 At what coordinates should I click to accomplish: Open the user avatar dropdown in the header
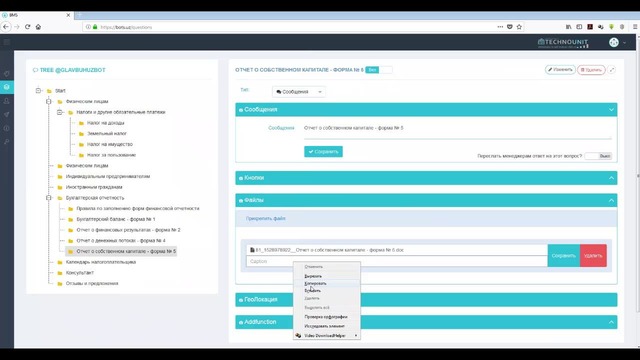[x=617, y=42]
